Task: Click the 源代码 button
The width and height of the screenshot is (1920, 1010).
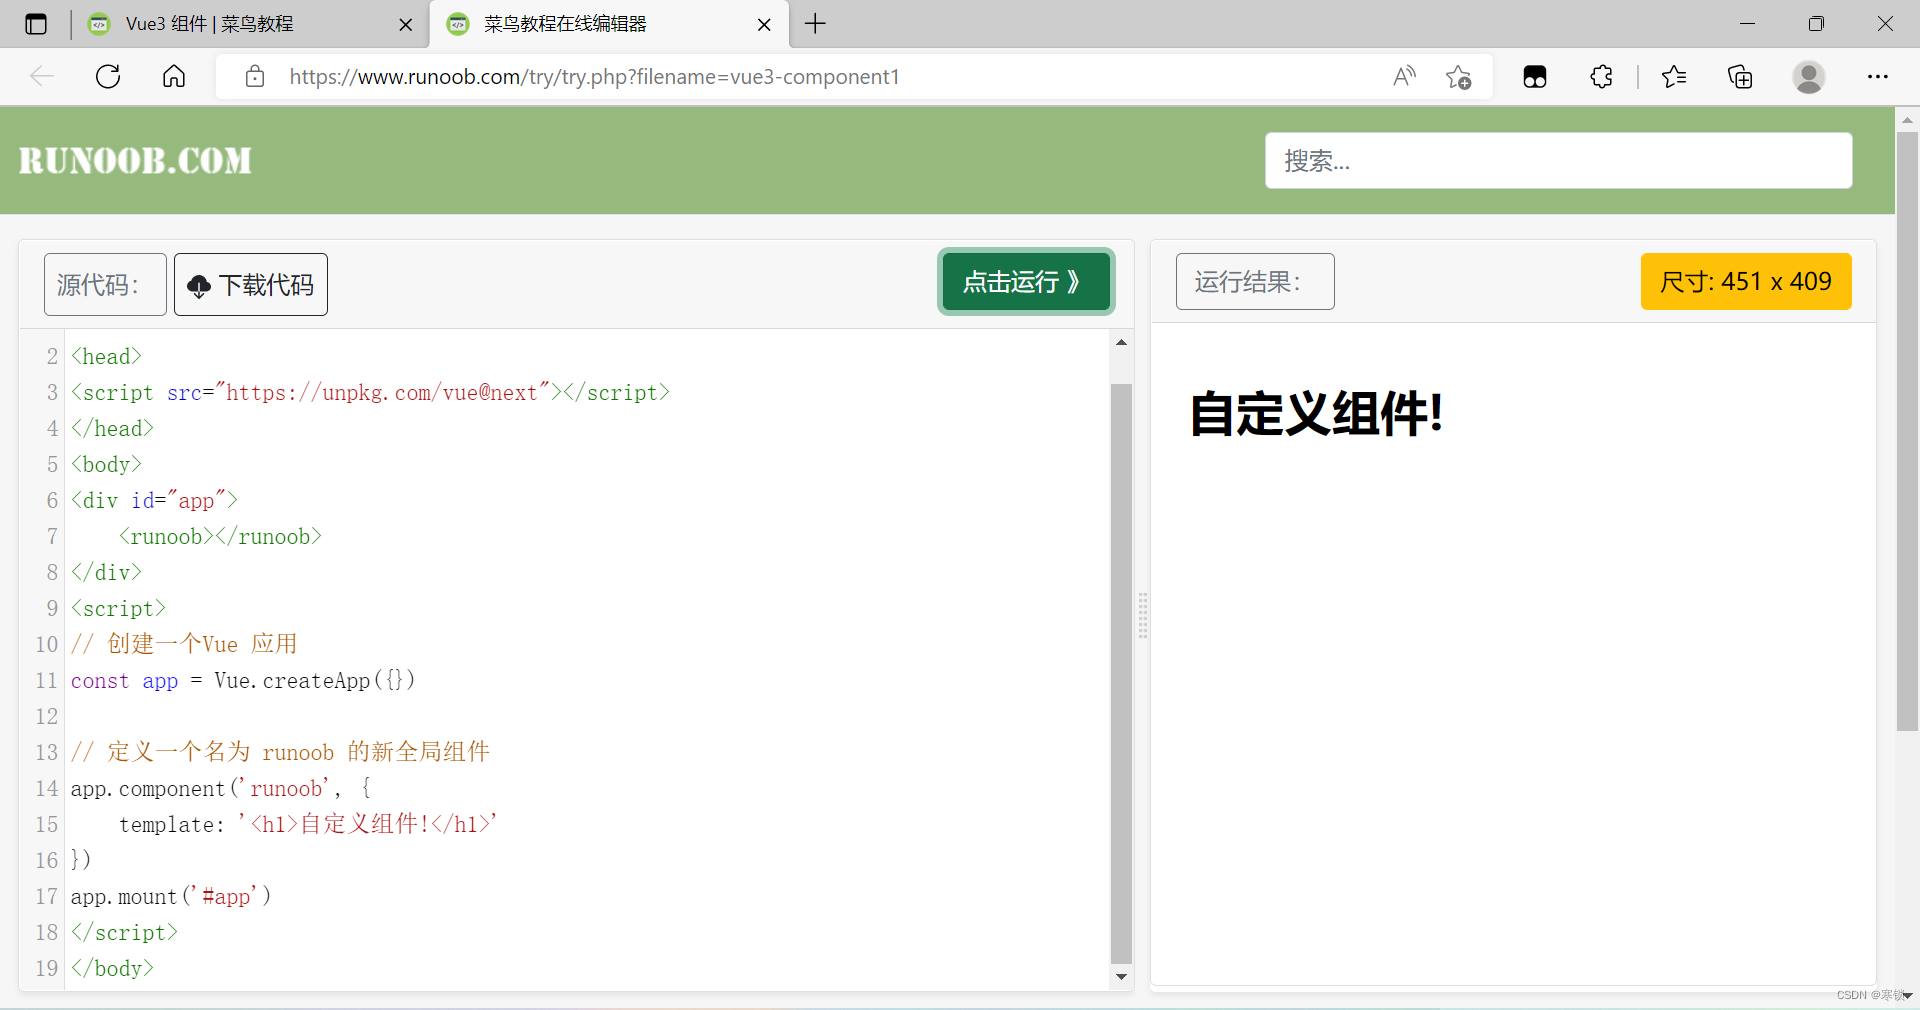Action: tap(105, 284)
